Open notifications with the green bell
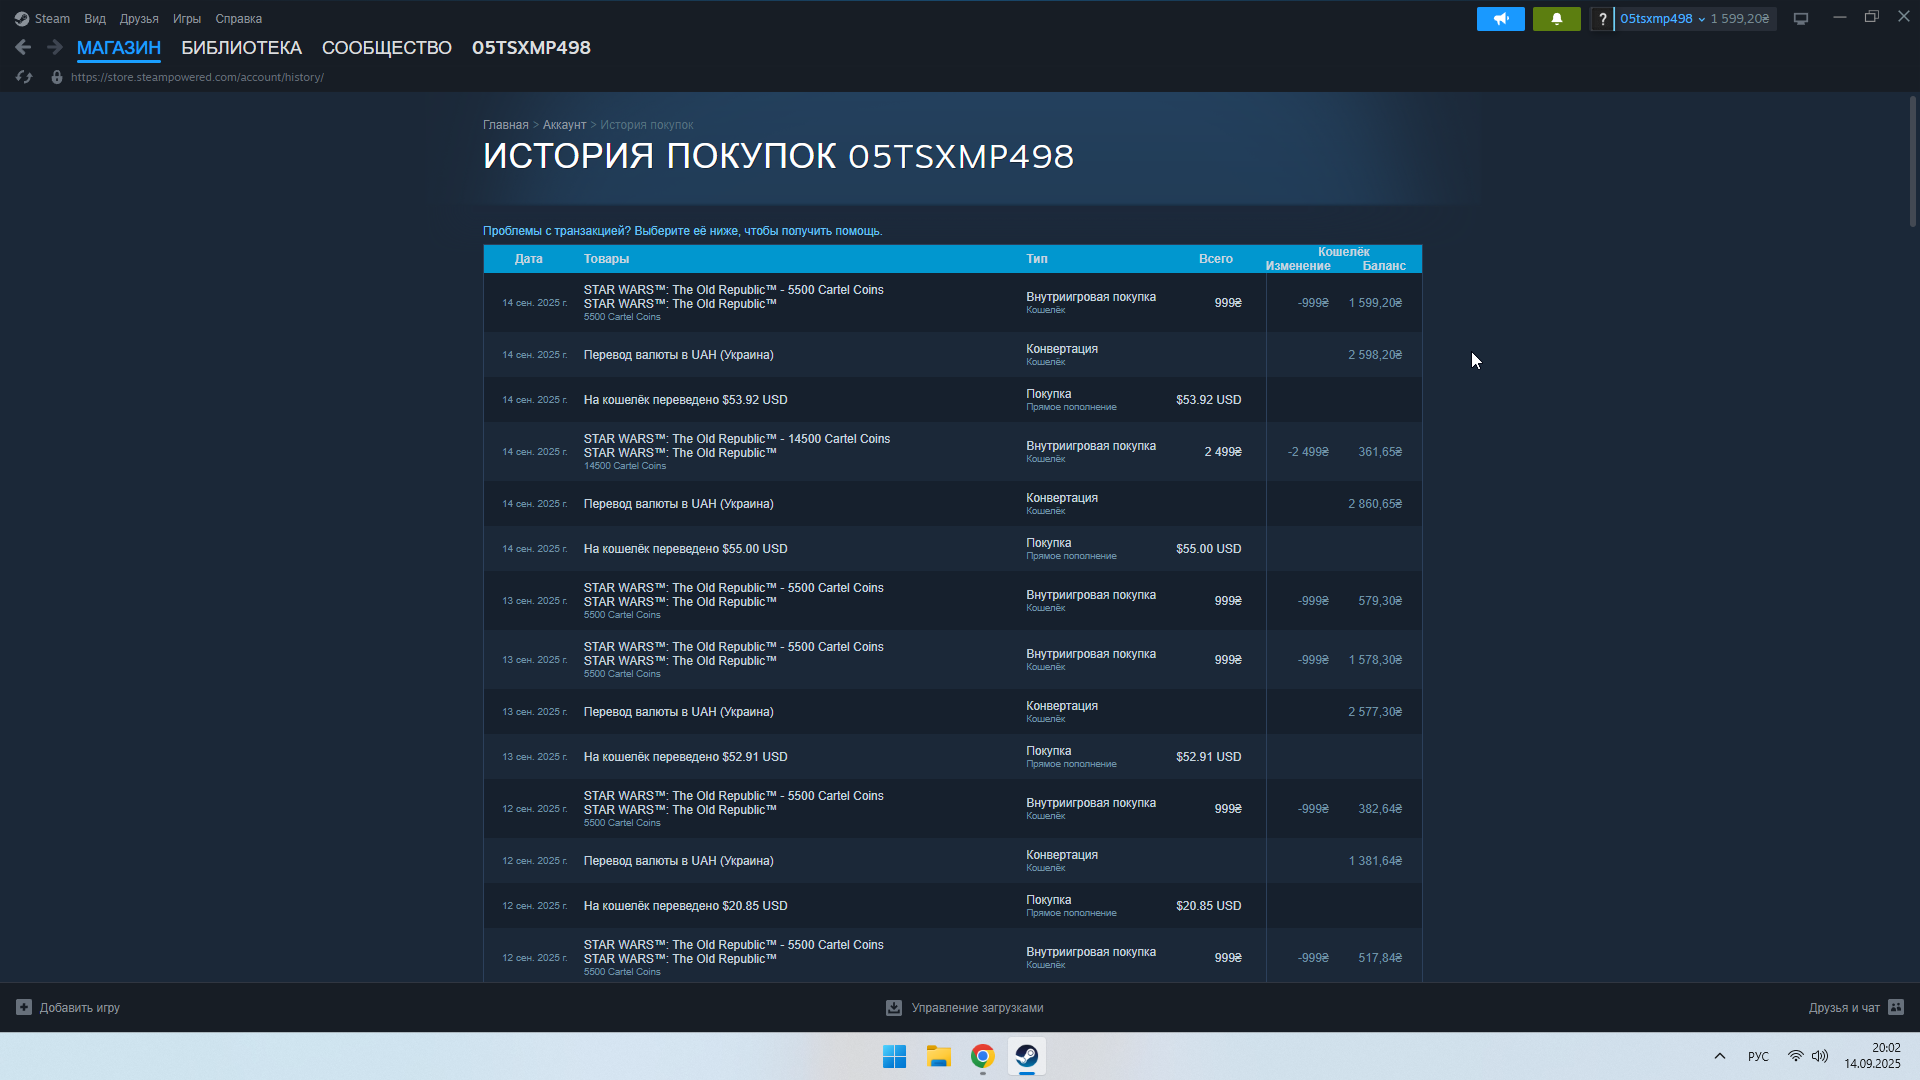Viewport: 1920px width, 1080px height. [x=1556, y=19]
